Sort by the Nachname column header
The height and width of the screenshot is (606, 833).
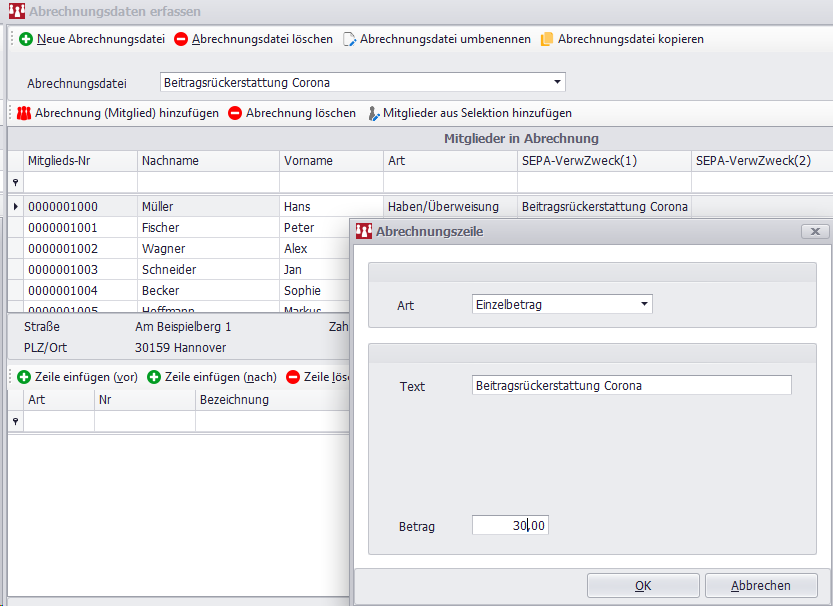point(208,160)
